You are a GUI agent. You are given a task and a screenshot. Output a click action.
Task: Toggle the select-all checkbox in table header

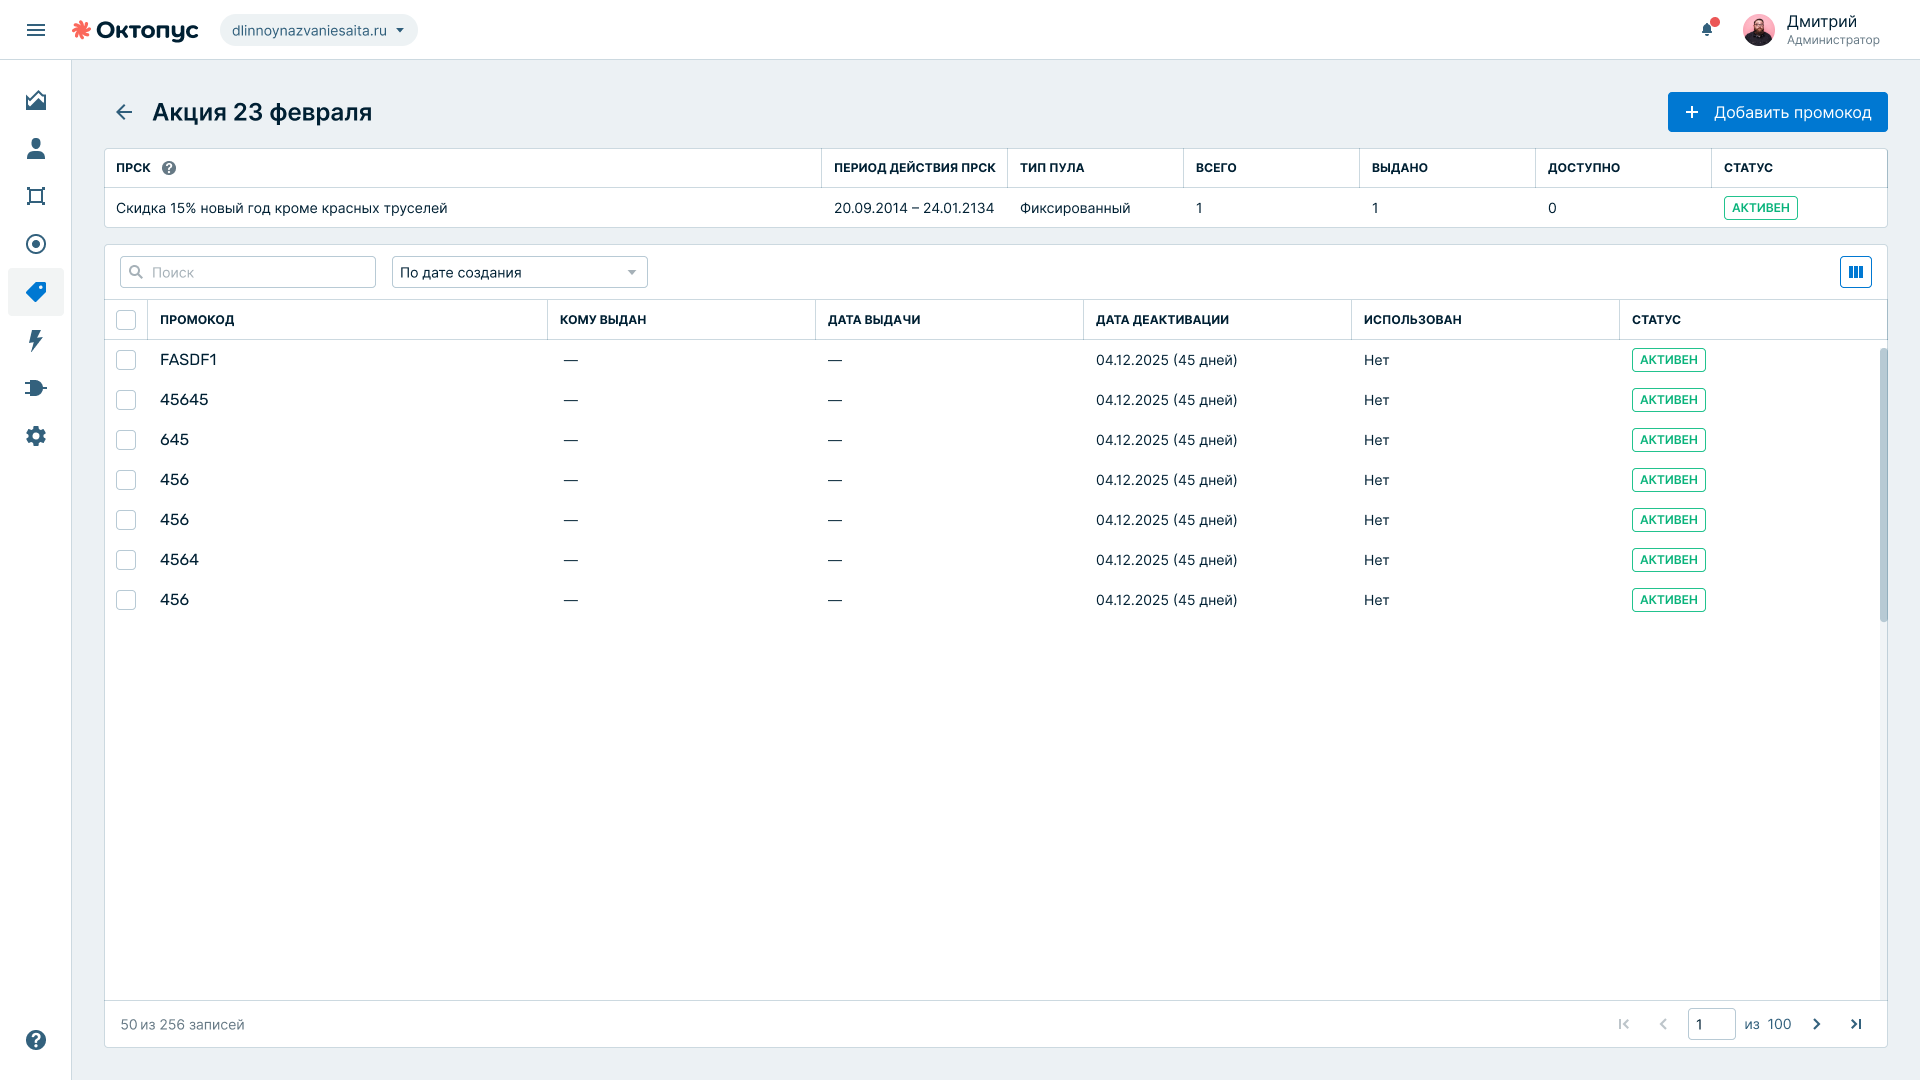(x=126, y=320)
